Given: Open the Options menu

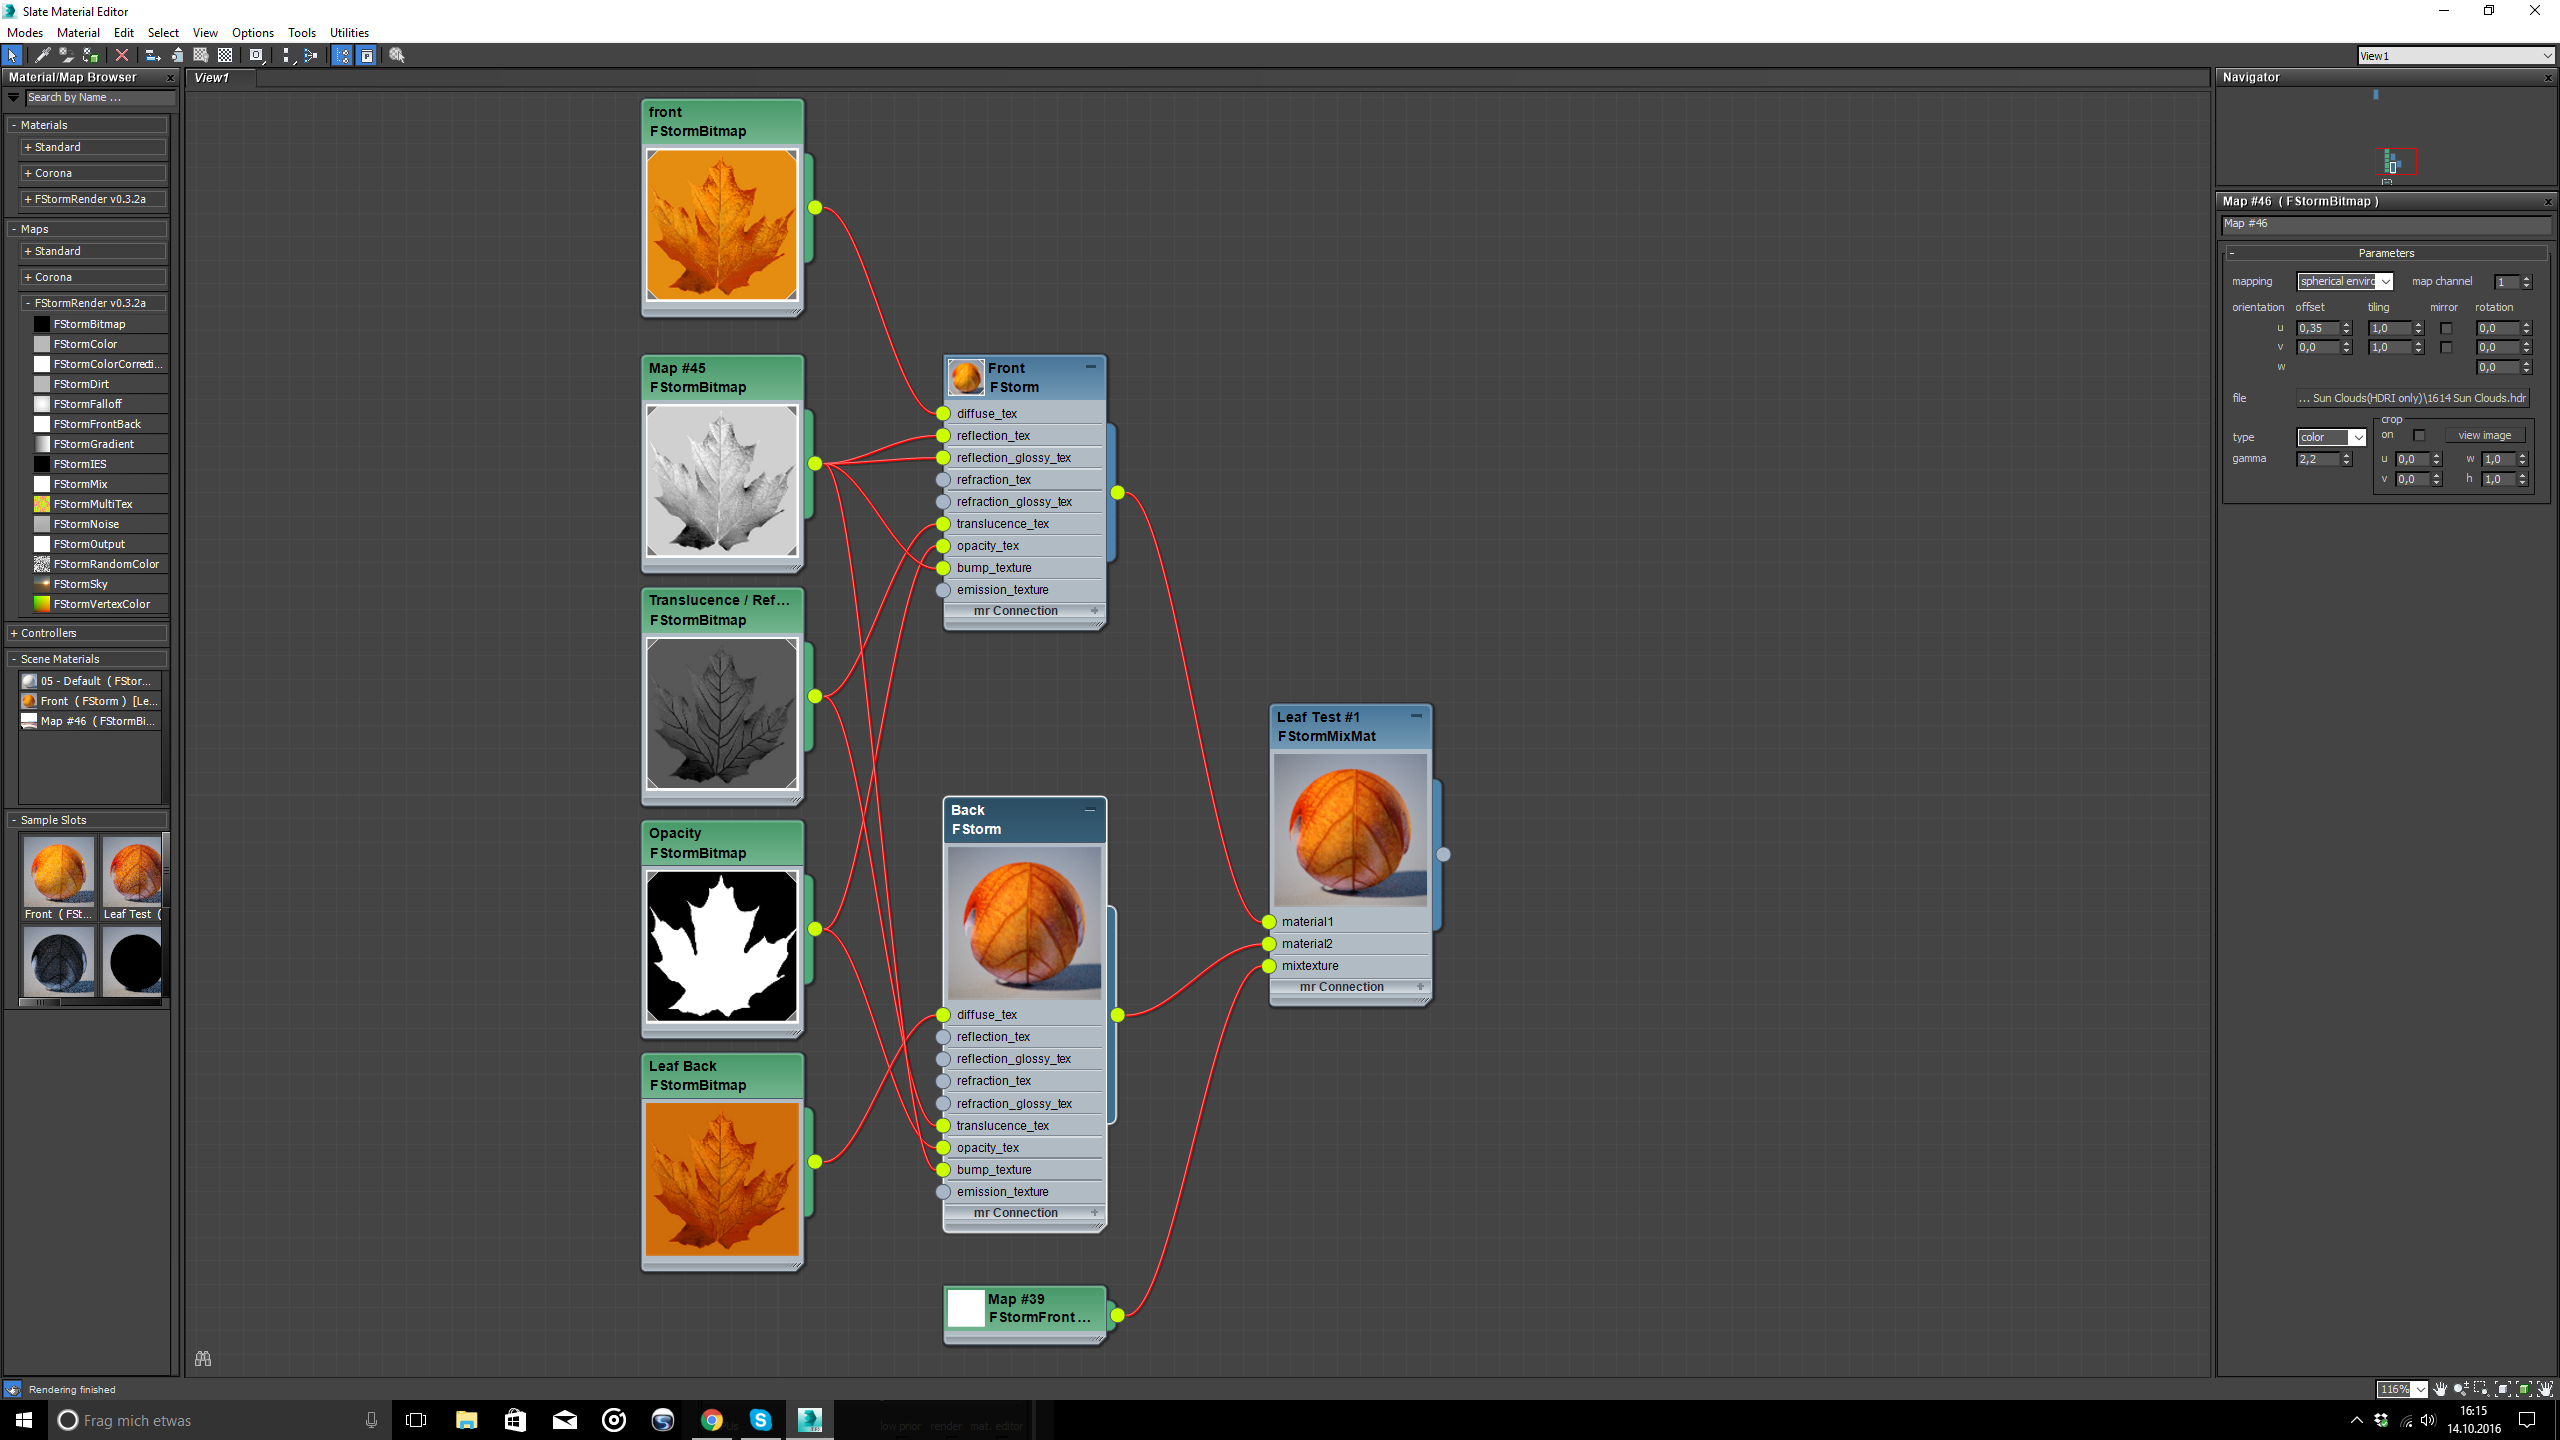Looking at the screenshot, I should coord(253,33).
